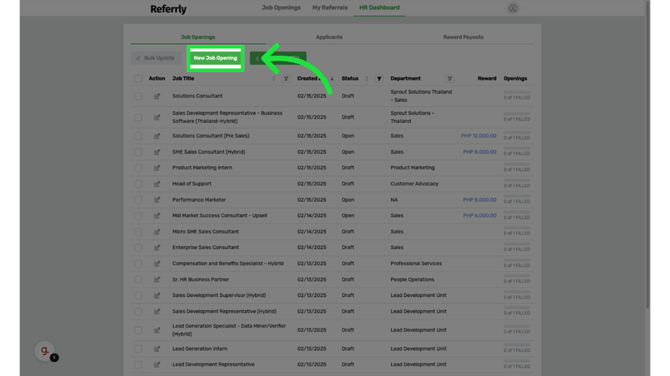Check the Enterprise Sales Consultant checkbox
The image size is (670, 376).
pyautogui.click(x=138, y=247)
